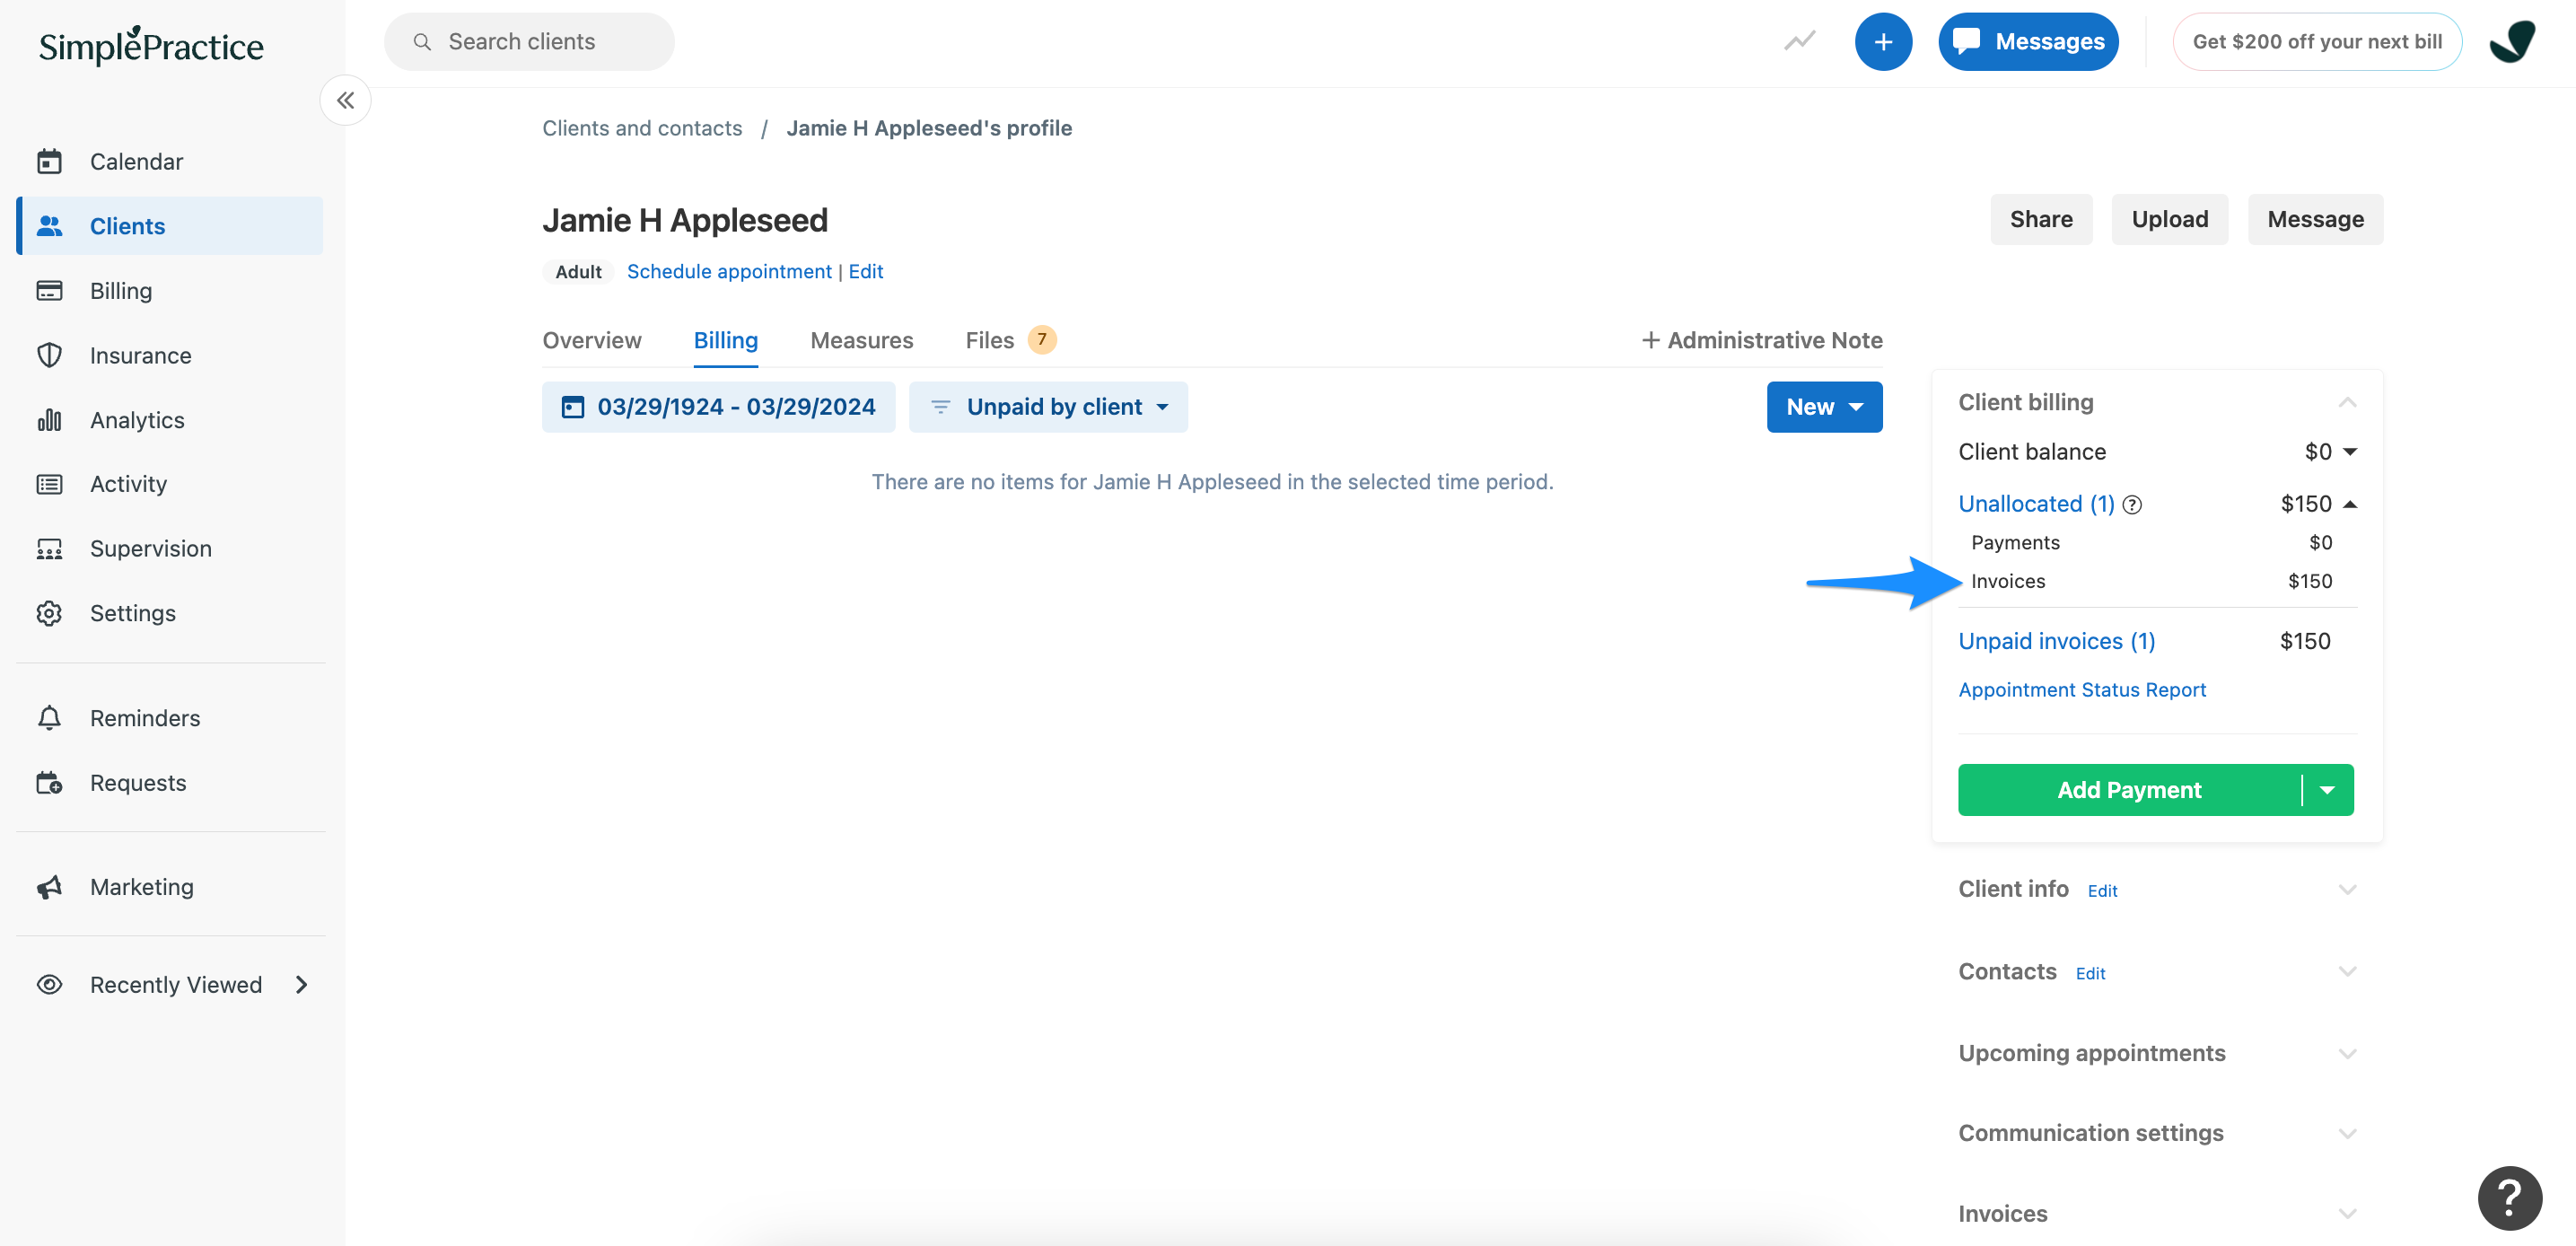Click the green Add Payment button
This screenshot has height=1246, width=2576.
tap(2129, 790)
